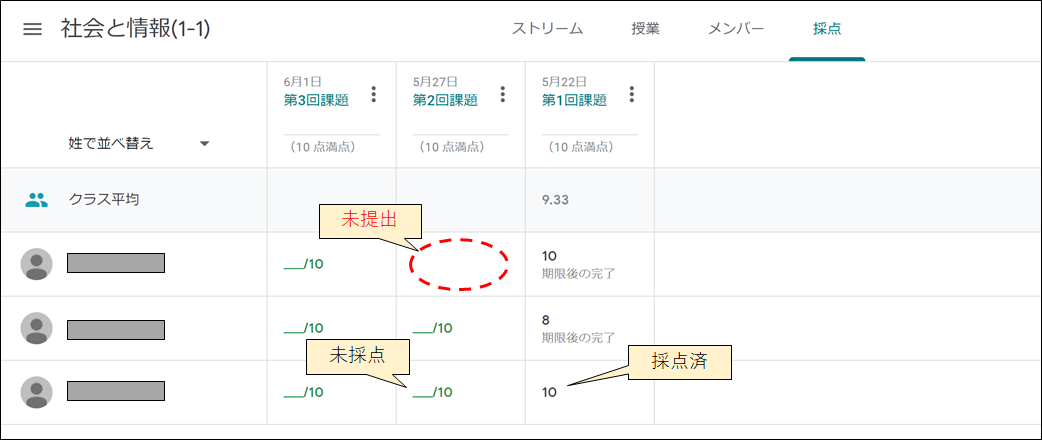Click the third student's avatar icon
Screen dimensions: 1042x440
pos(37,392)
